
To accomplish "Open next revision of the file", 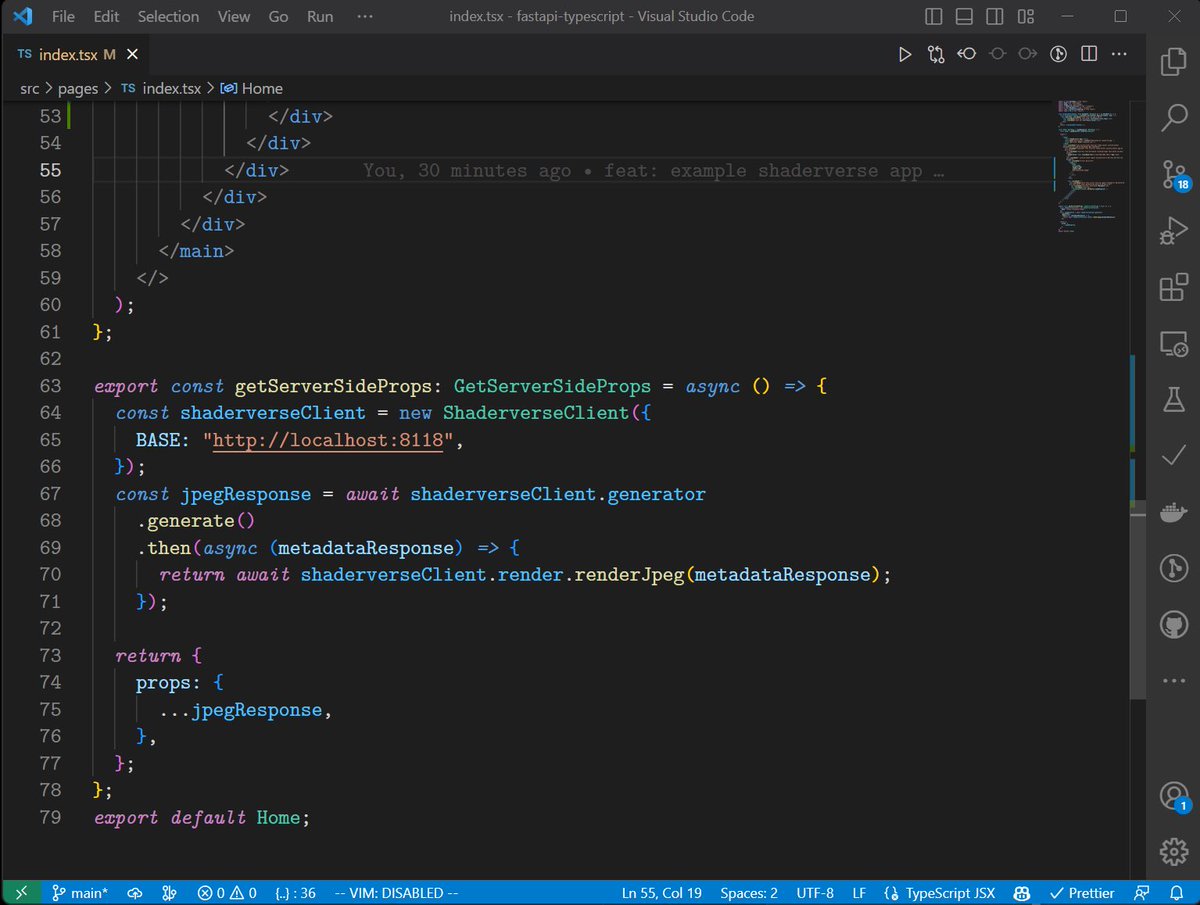I will coord(1027,54).
